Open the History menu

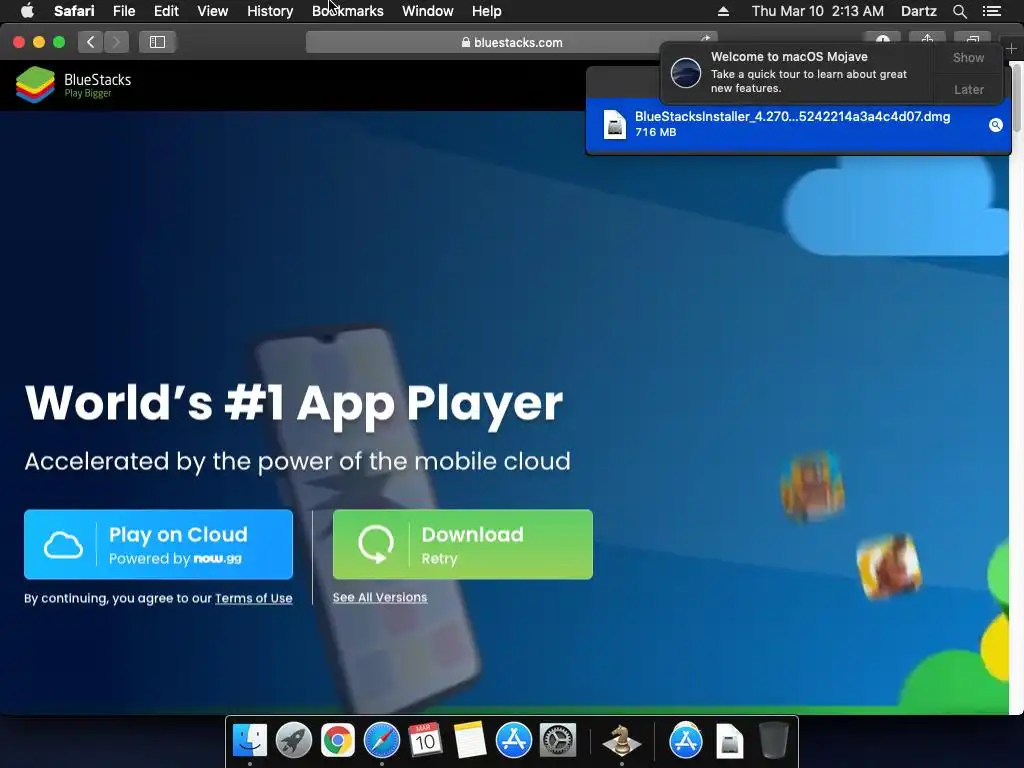270,11
